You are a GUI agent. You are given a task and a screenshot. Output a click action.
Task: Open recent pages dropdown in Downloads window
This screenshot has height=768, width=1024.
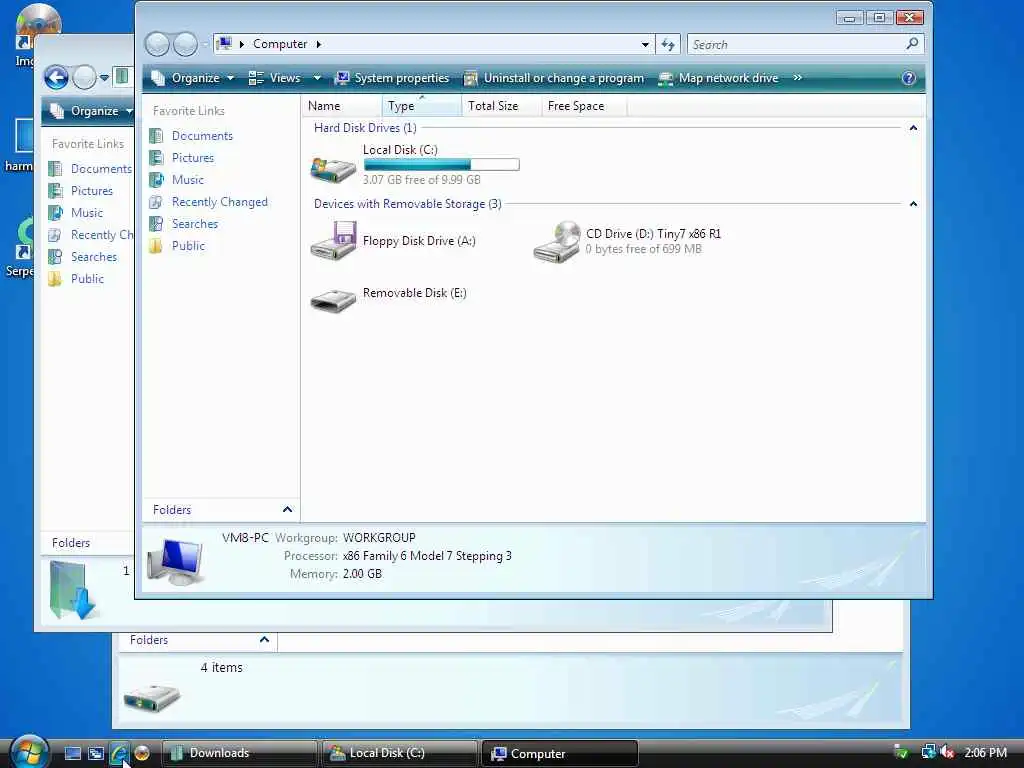104,78
